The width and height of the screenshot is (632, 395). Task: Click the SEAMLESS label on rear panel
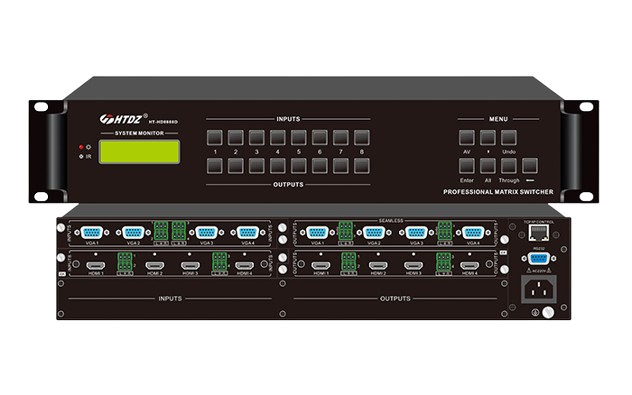click(391, 220)
